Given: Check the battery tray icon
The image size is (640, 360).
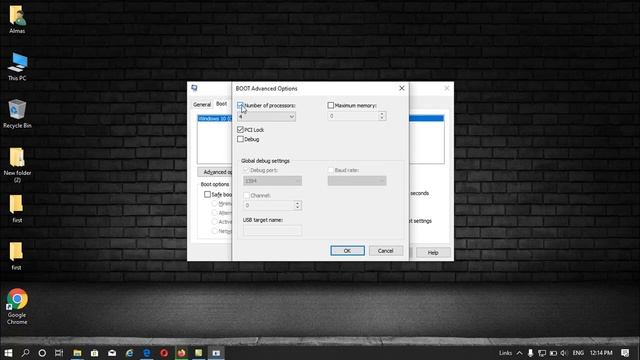Looking at the screenshot, I should tap(553, 353).
